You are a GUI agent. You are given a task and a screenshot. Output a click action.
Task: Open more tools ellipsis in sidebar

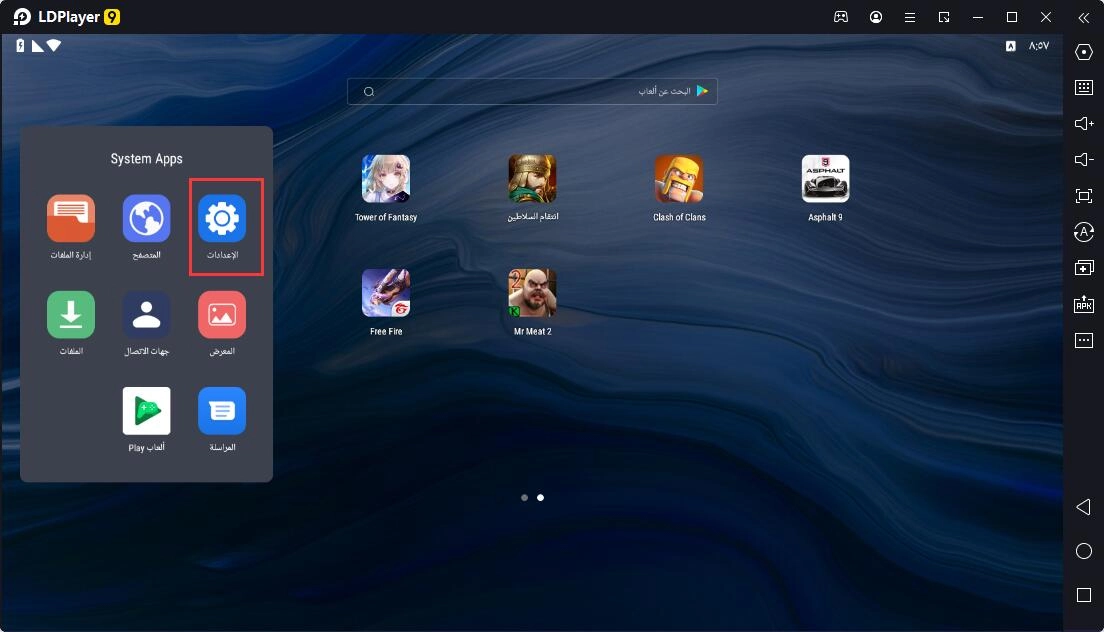1084,341
